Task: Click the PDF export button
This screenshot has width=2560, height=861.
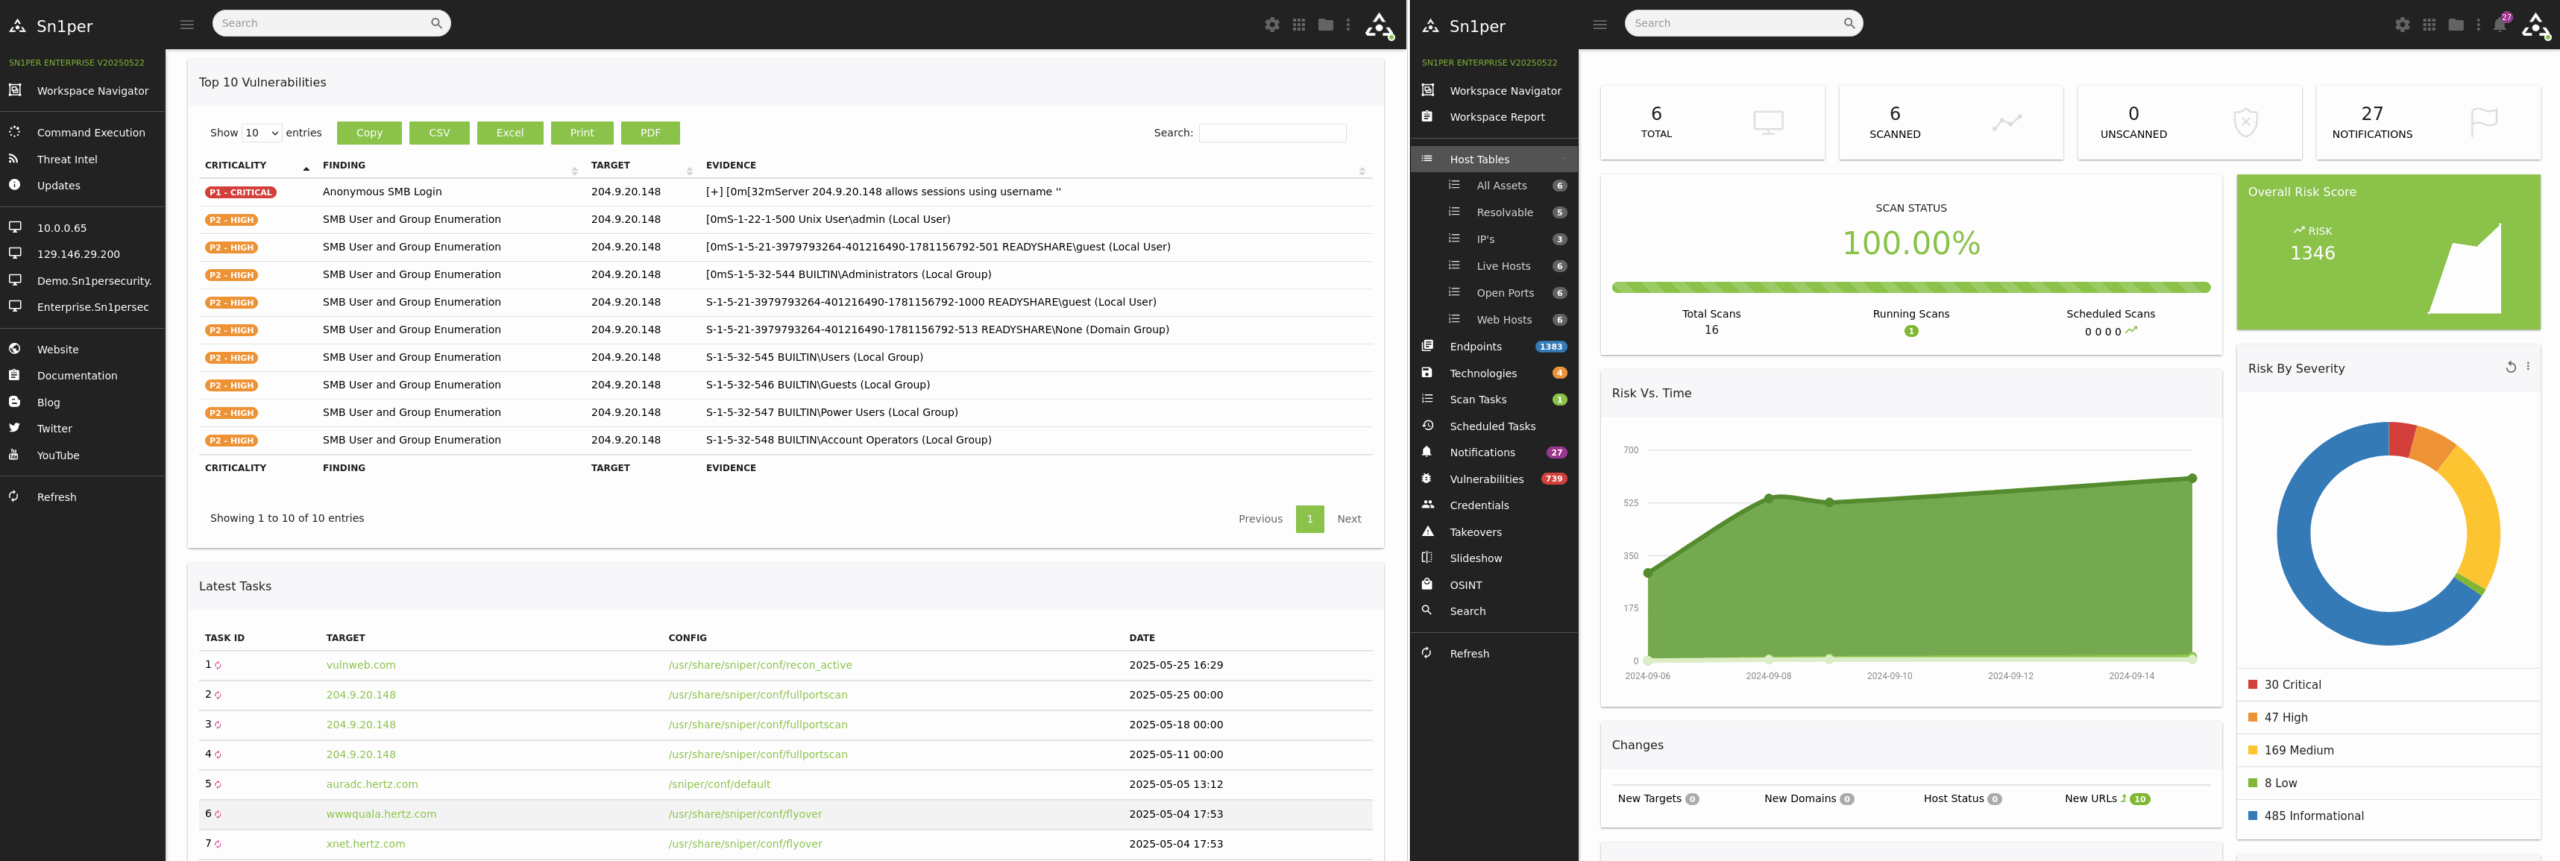Action: pyautogui.click(x=650, y=133)
